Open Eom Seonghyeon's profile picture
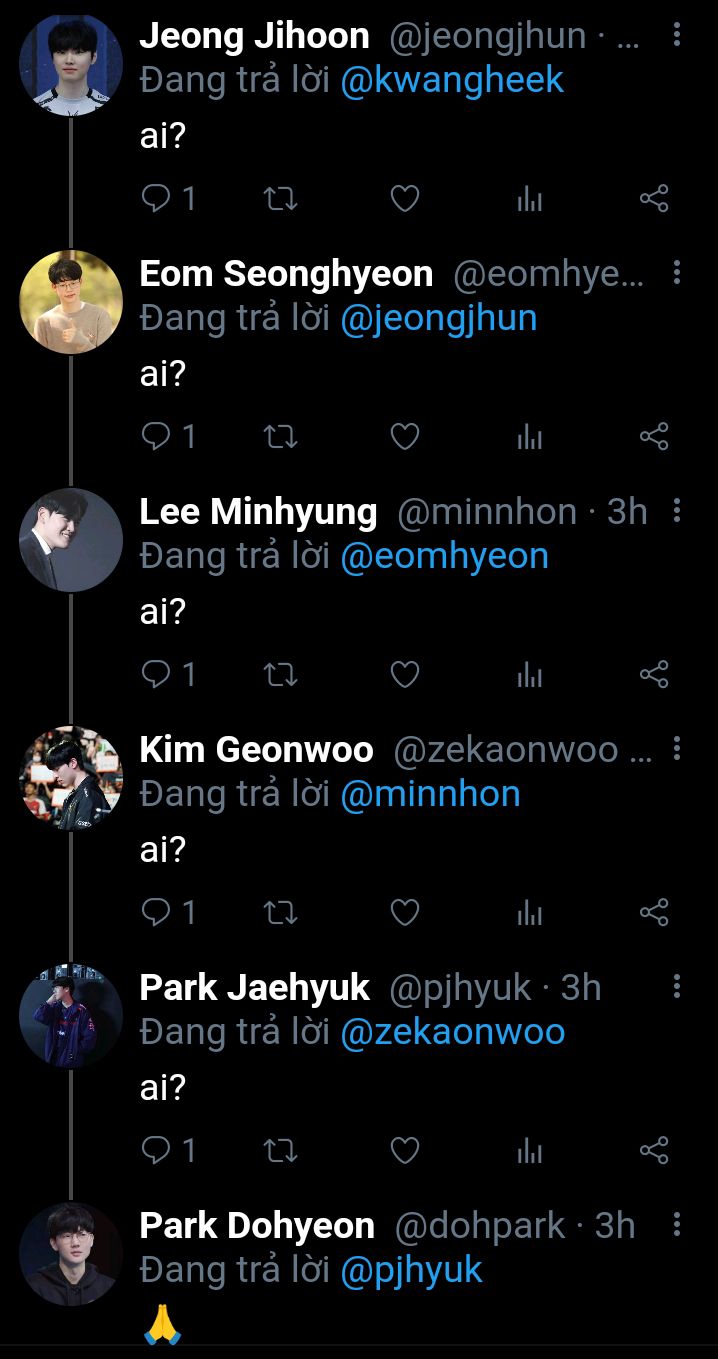This screenshot has width=718, height=1359. (x=71, y=302)
